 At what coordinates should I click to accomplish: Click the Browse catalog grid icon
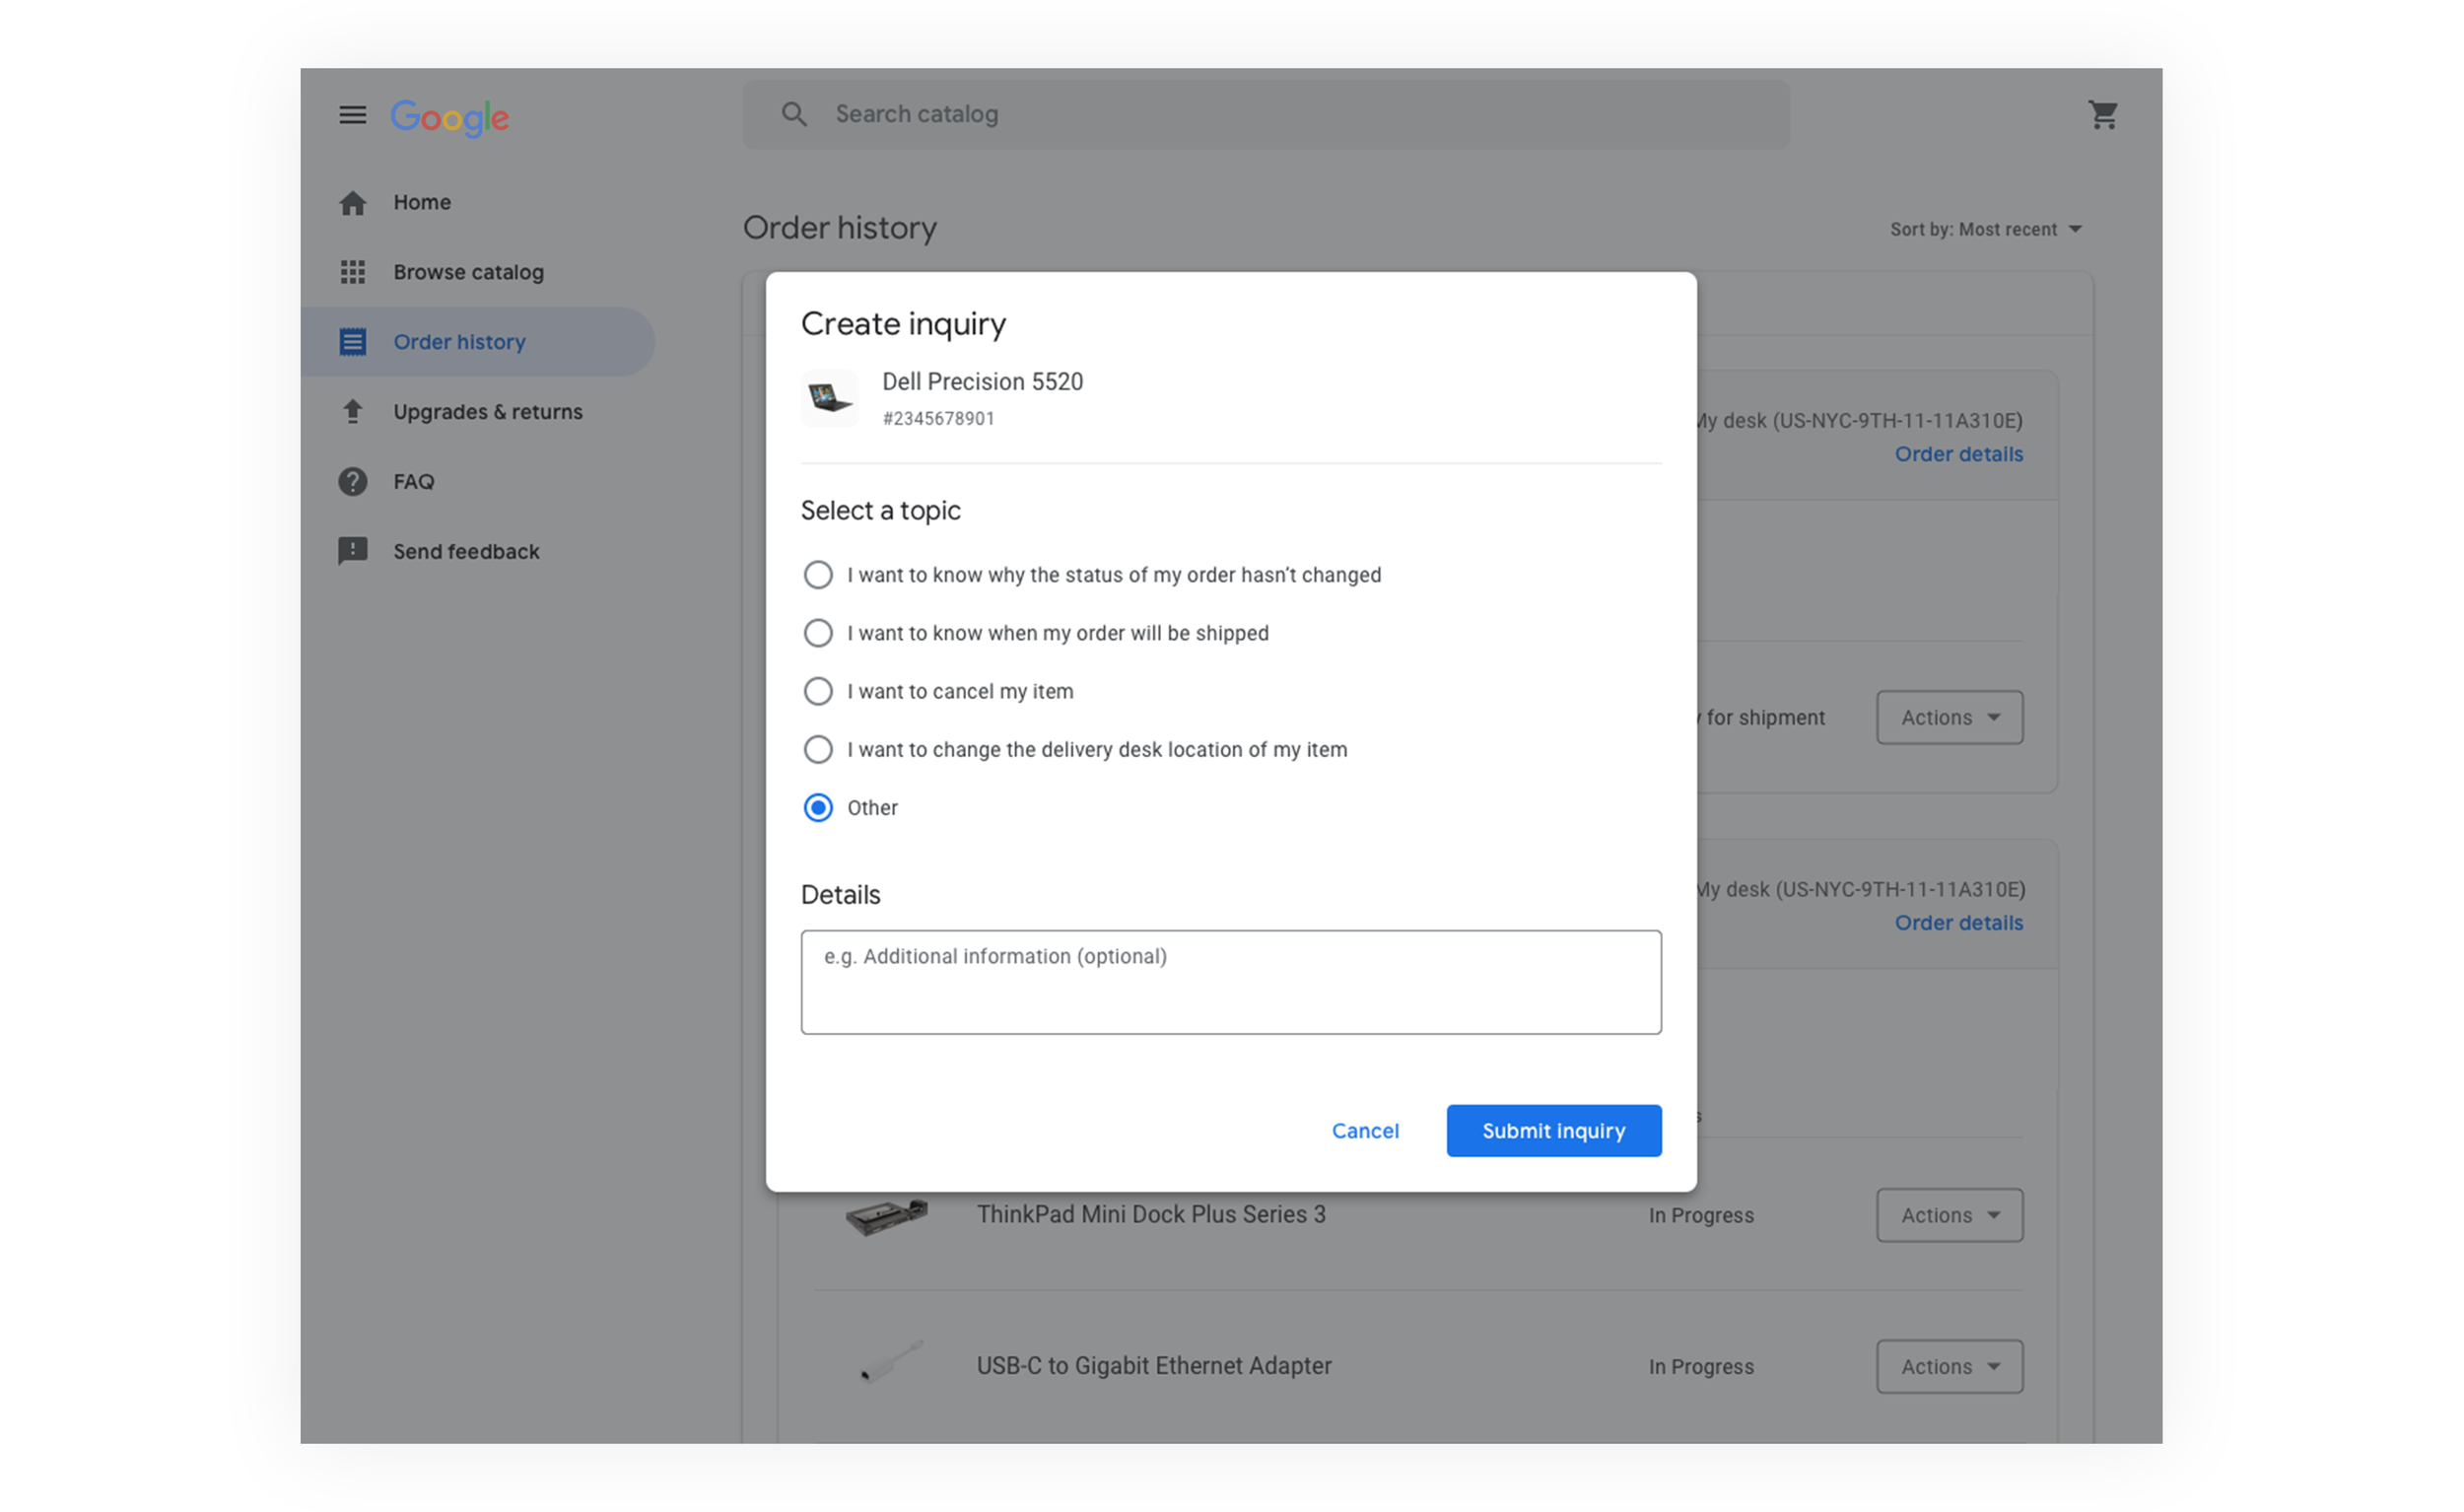352,272
